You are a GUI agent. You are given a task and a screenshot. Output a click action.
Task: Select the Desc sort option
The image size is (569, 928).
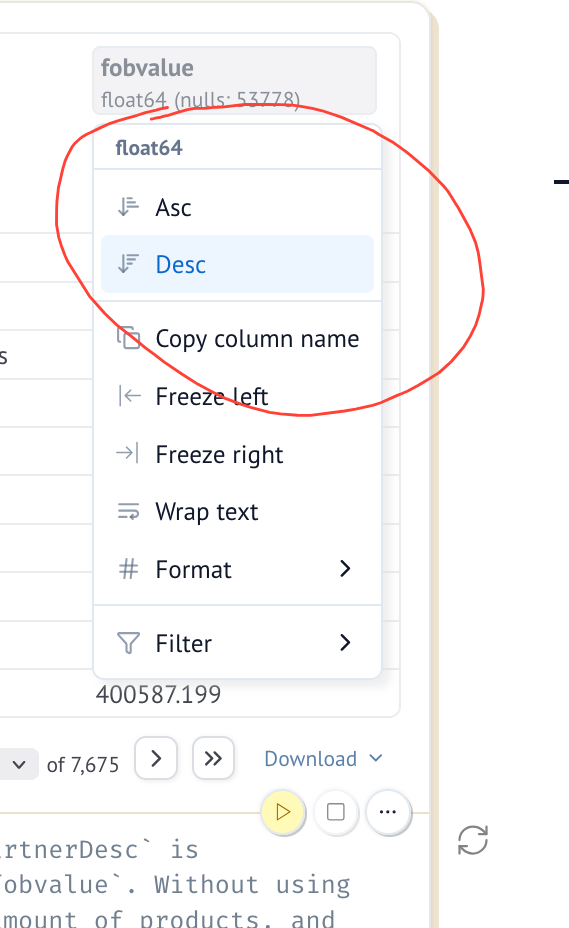[237, 264]
